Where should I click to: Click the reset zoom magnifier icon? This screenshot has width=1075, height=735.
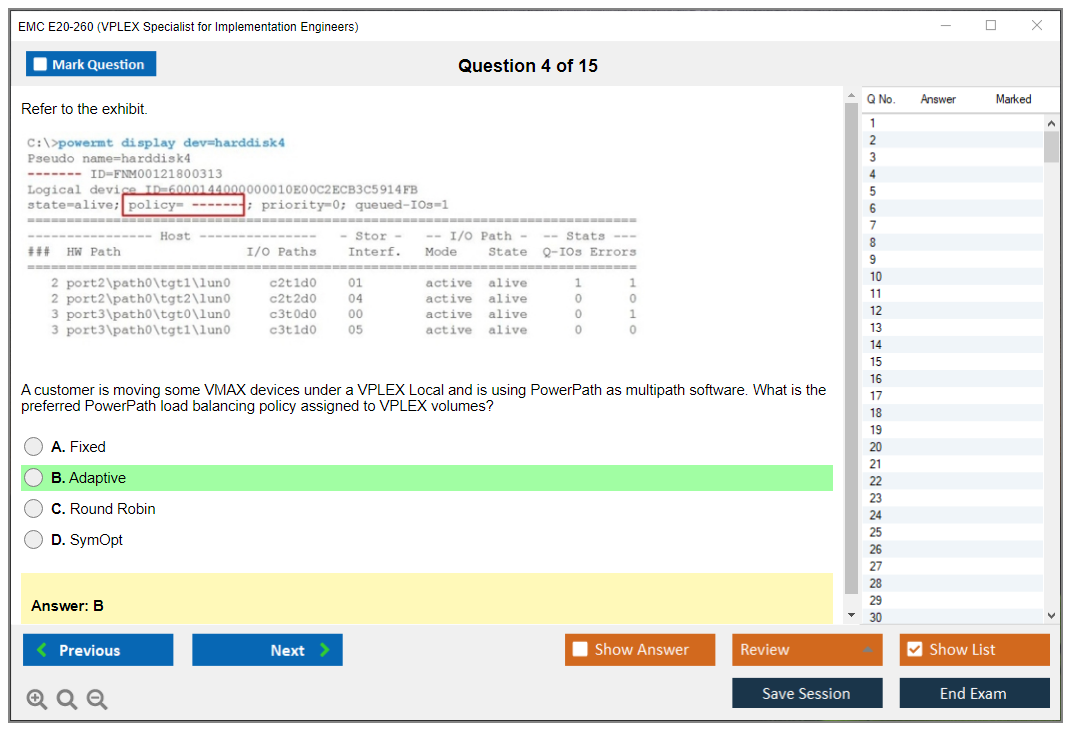pyautogui.click(x=67, y=700)
